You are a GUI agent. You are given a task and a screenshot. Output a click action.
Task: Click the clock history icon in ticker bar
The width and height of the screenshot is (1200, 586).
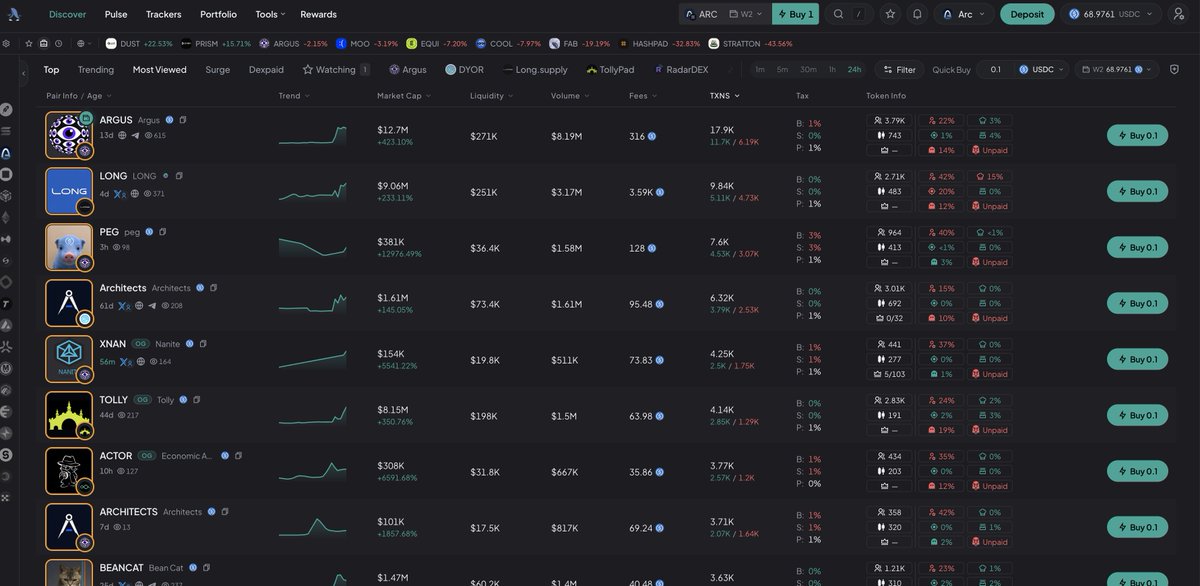[59, 44]
